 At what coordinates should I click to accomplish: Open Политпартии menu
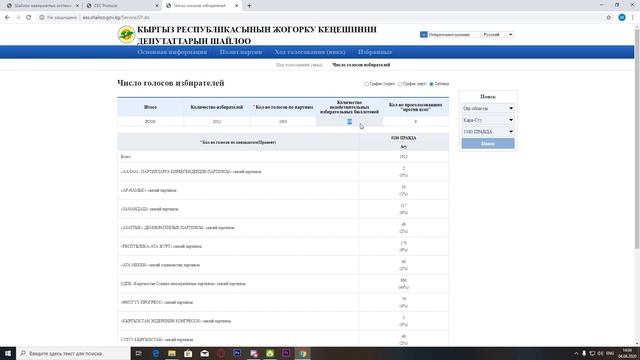point(241,52)
